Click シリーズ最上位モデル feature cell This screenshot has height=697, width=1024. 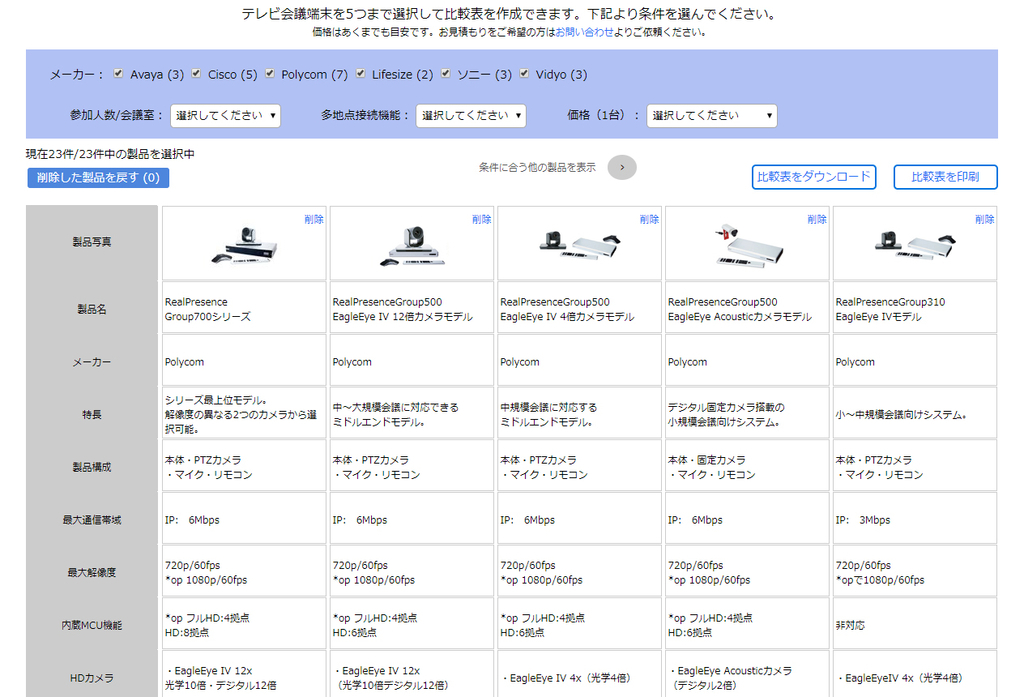(x=244, y=414)
